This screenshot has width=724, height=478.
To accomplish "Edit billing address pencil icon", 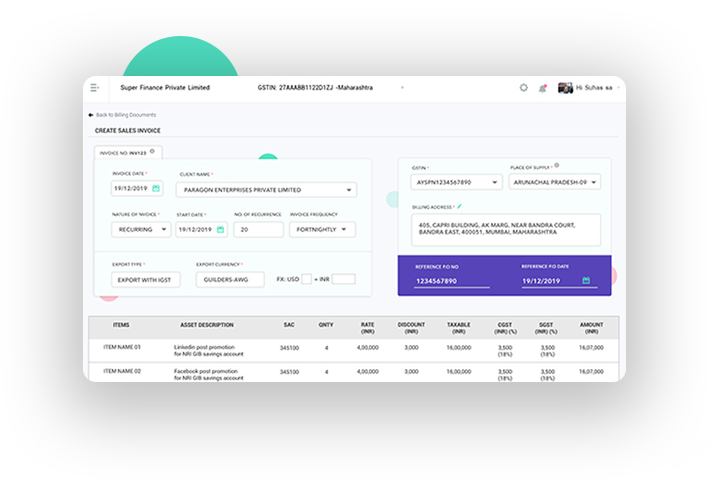I will point(459,206).
